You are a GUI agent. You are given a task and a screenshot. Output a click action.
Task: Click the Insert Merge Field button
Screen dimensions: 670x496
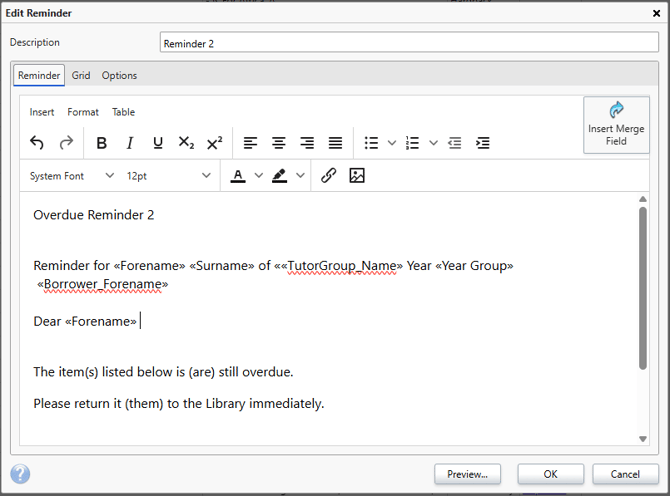(616, 125)
